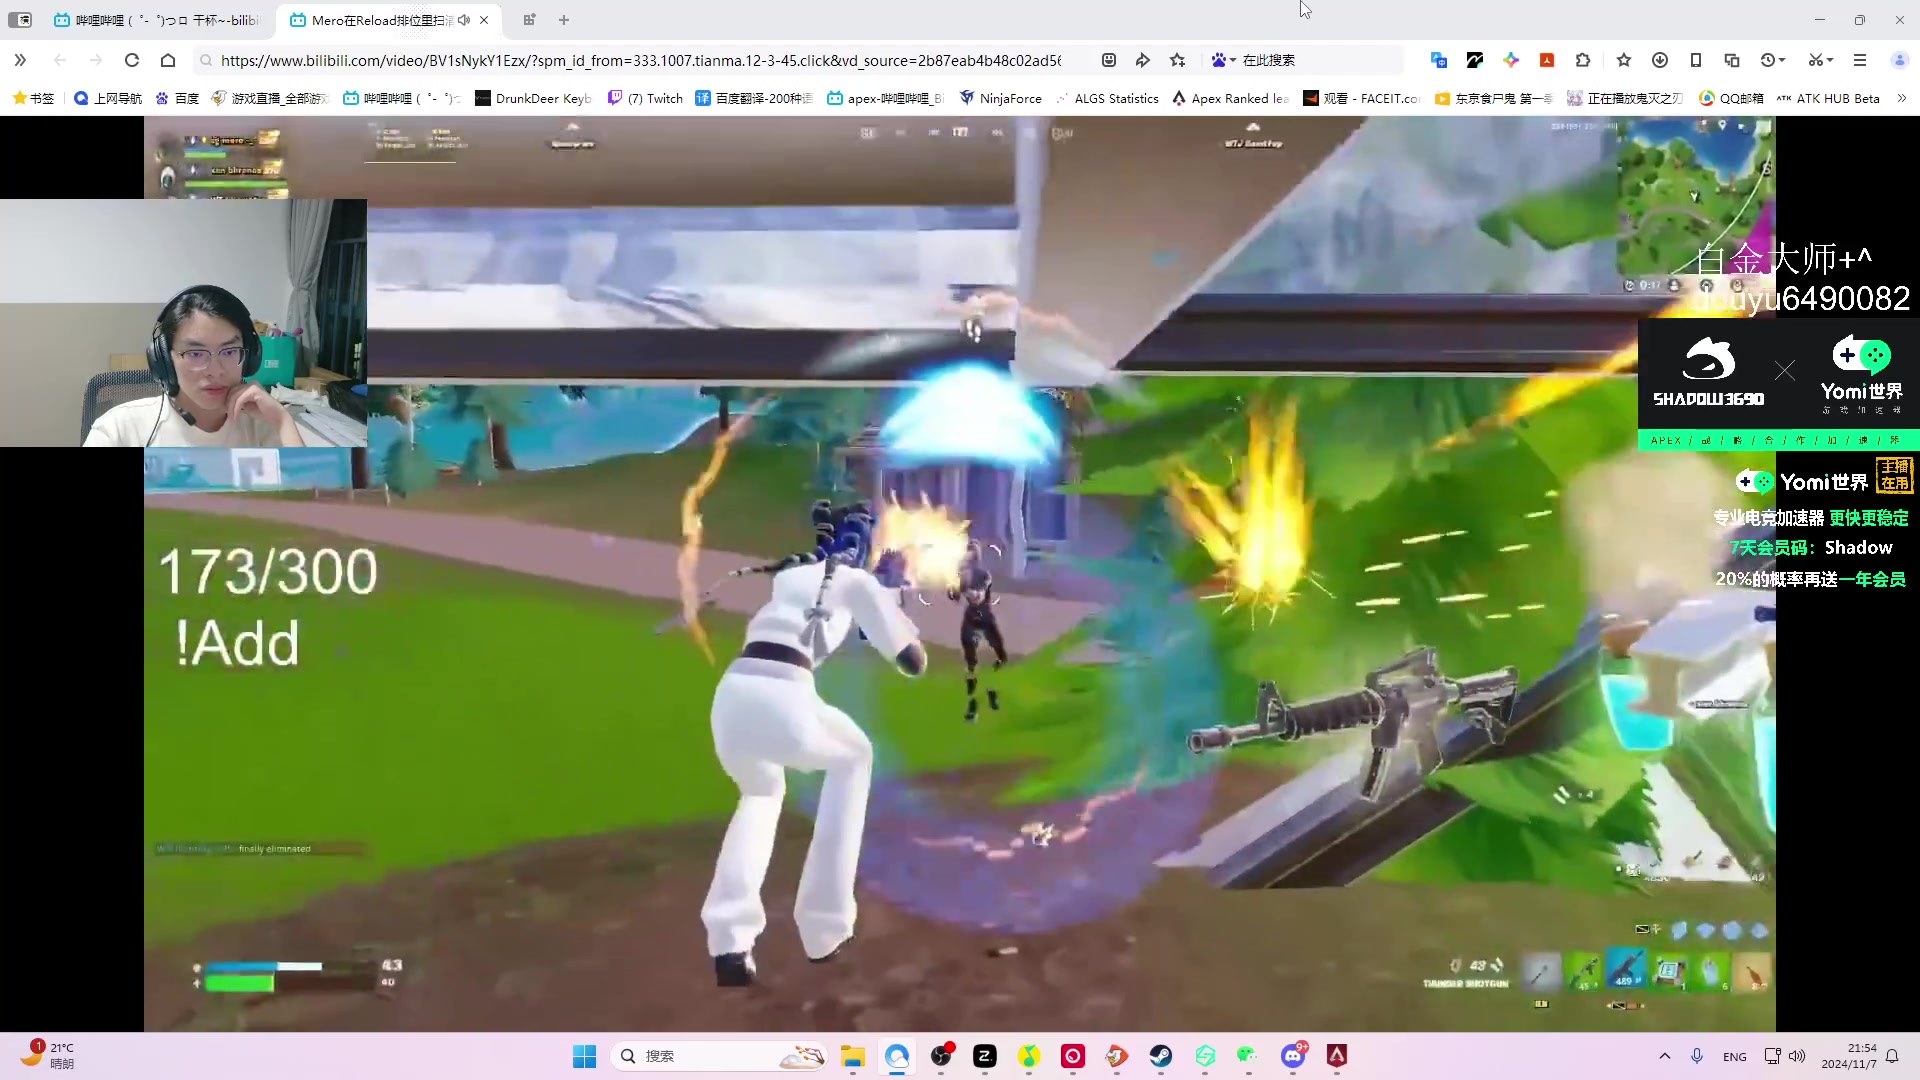Open the 游戏直播 bookmark
The width and height of the screenshot is (1920, 1080).
coord(270,98)
